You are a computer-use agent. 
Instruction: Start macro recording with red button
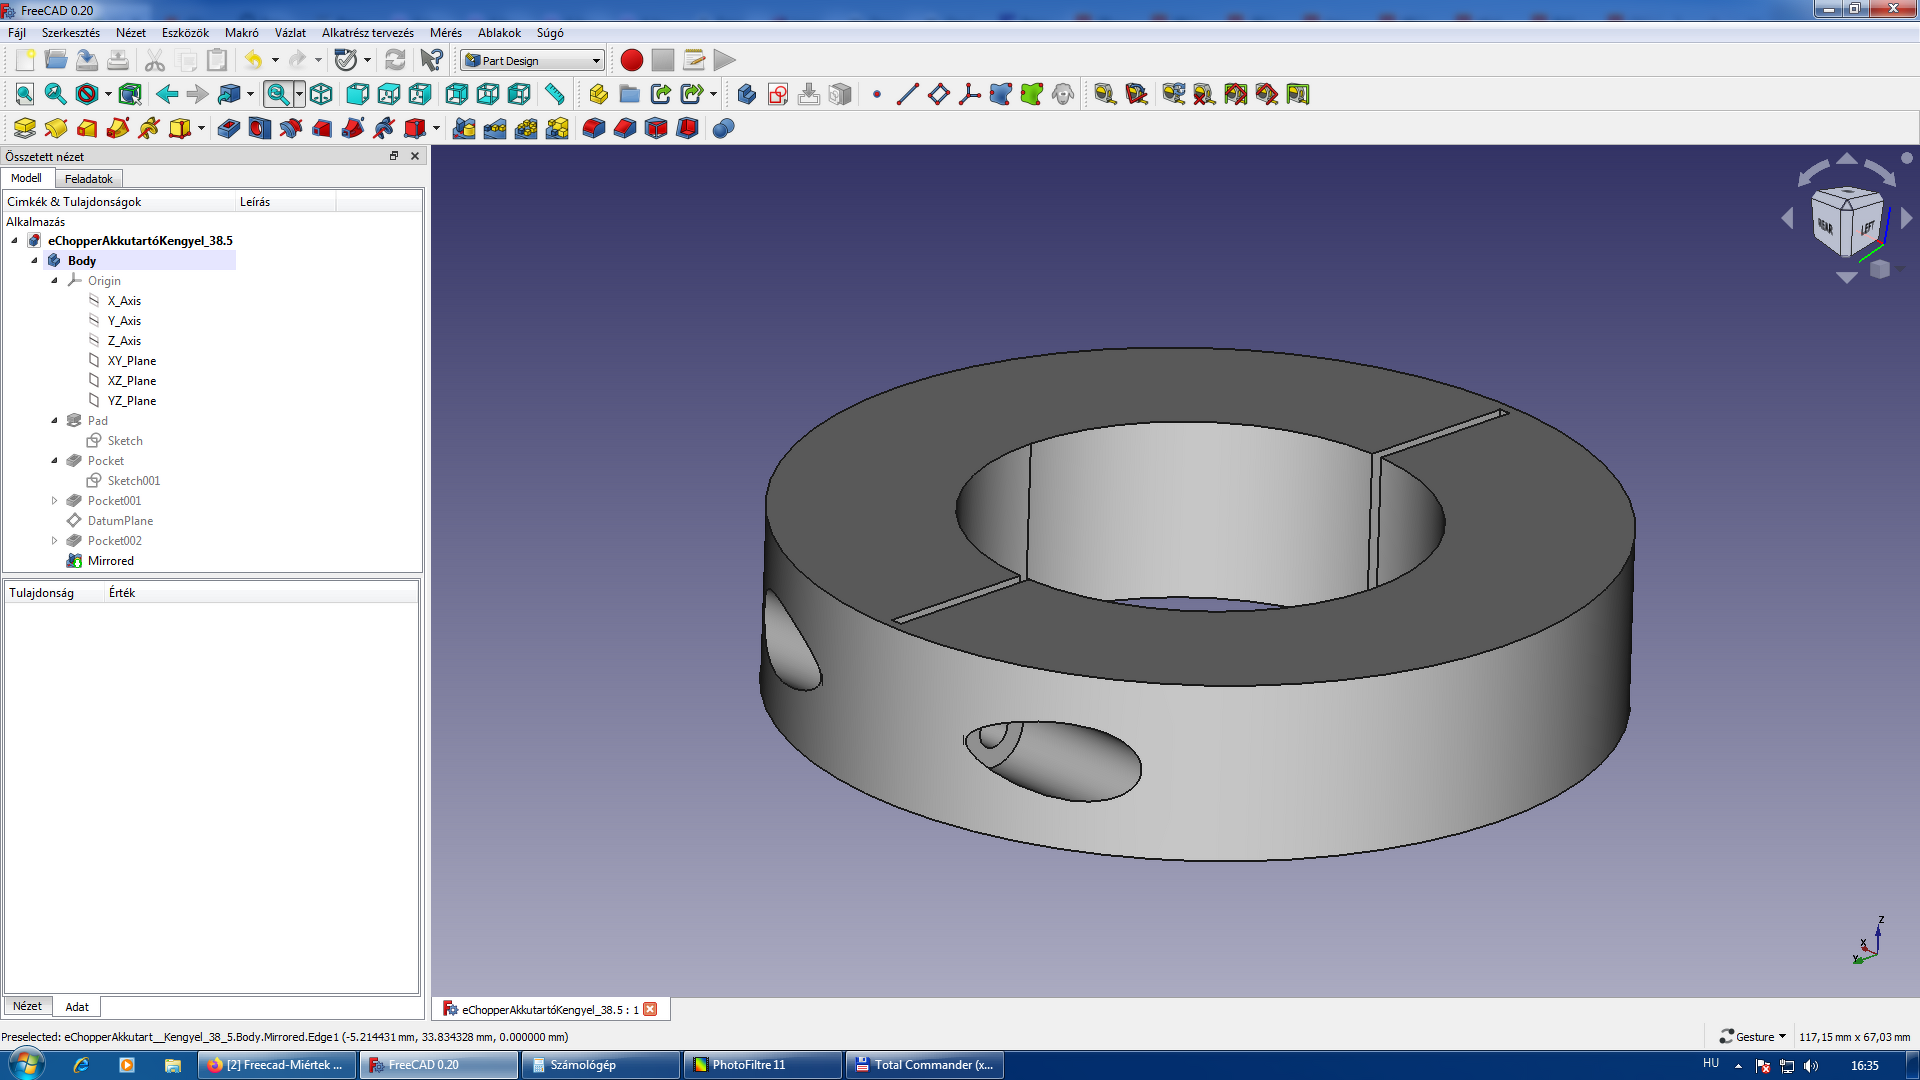[x=631, y=60]
